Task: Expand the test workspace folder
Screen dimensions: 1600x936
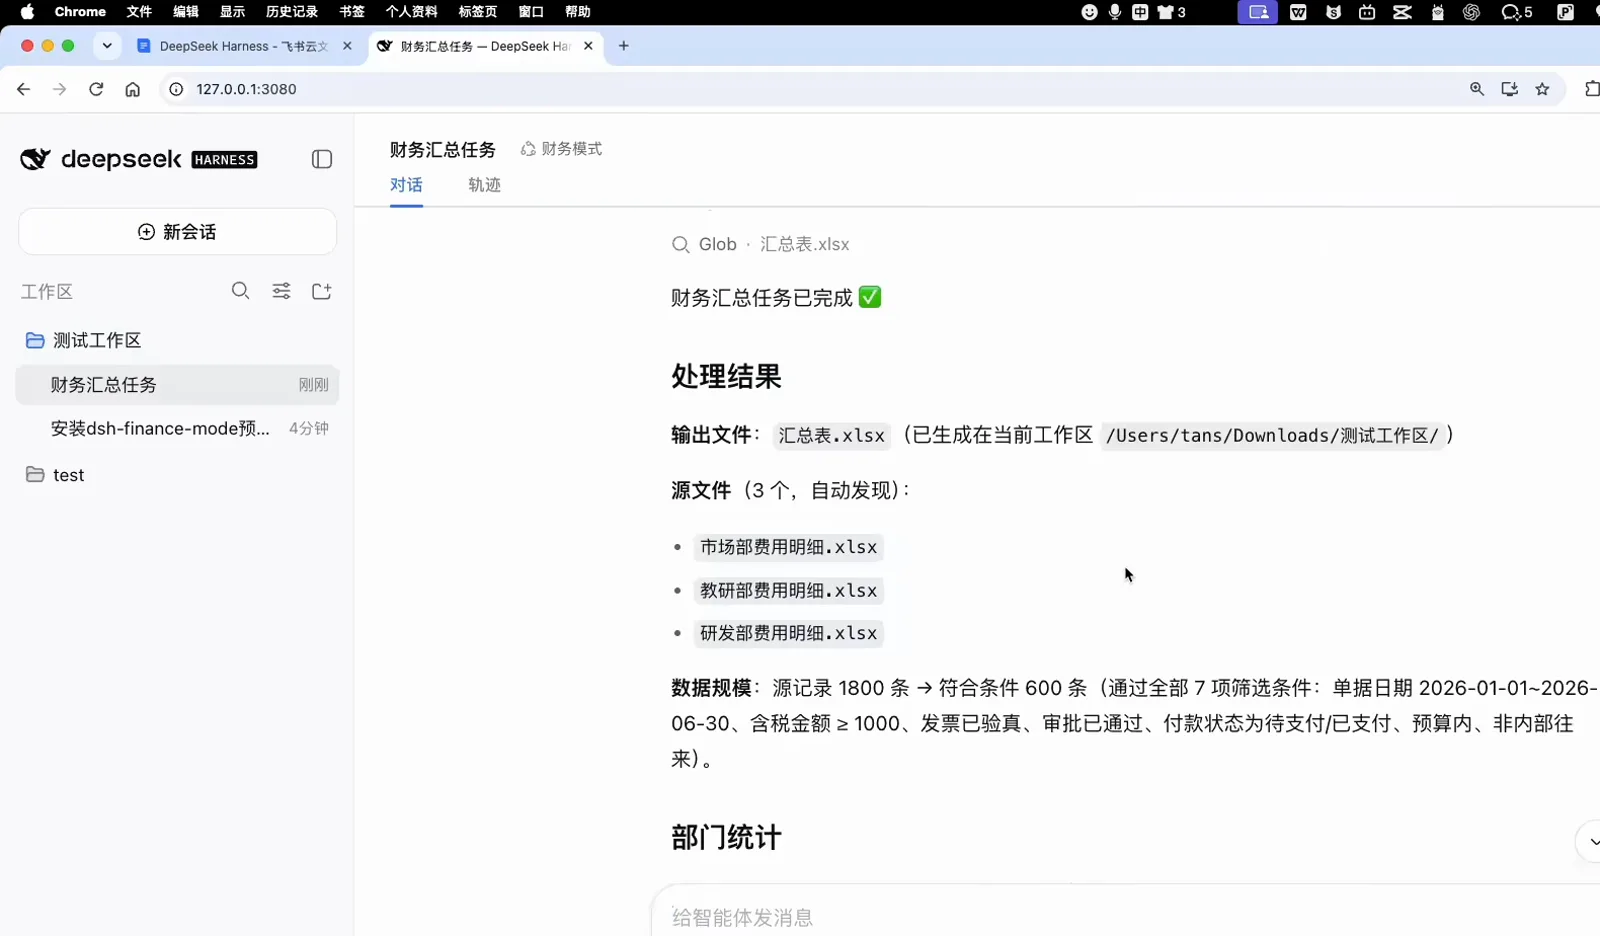Action: [55, 475]
